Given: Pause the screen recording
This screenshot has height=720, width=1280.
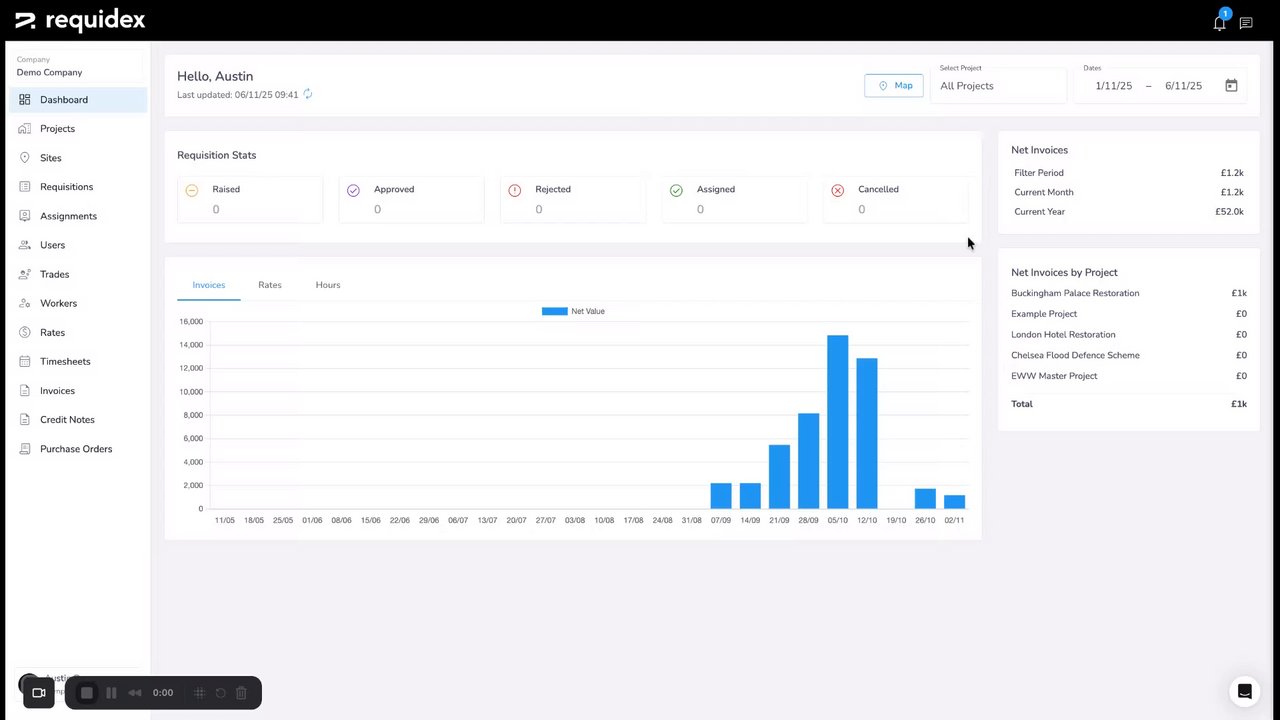Looking at the screenshot, I should click(x=111, y=693).
